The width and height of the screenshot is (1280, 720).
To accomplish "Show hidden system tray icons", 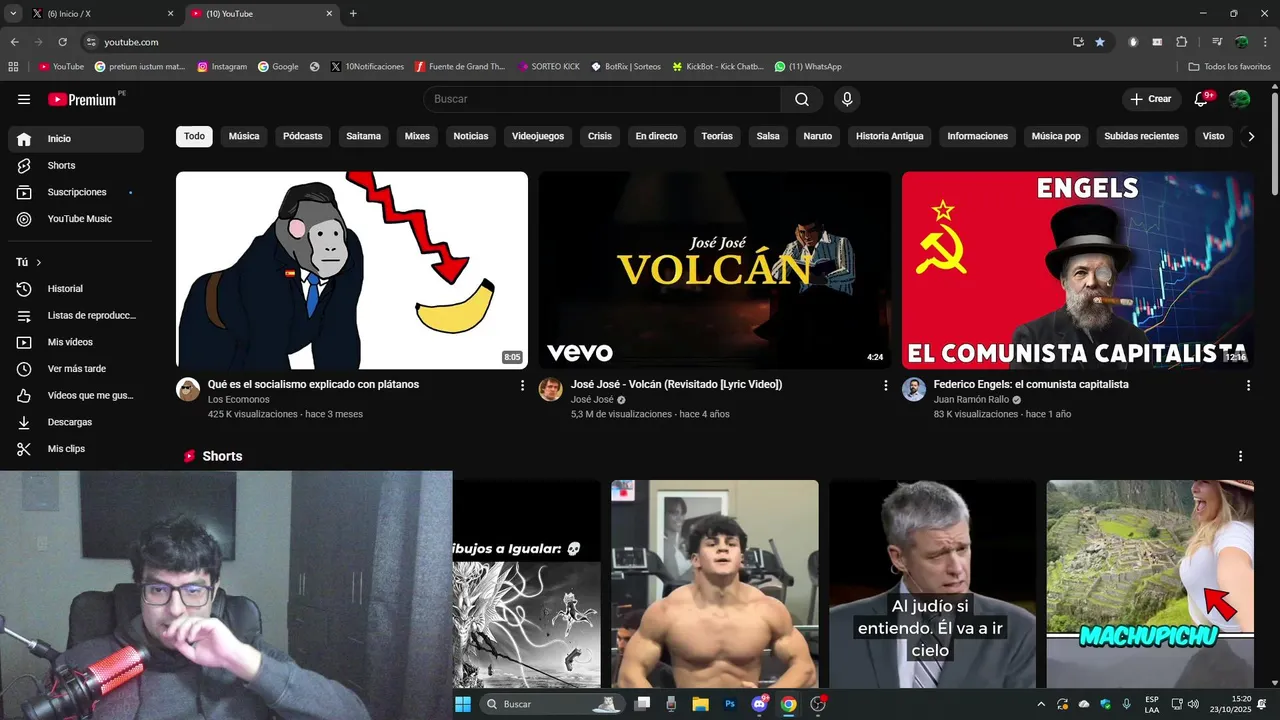I will [x=1041, y=704].
